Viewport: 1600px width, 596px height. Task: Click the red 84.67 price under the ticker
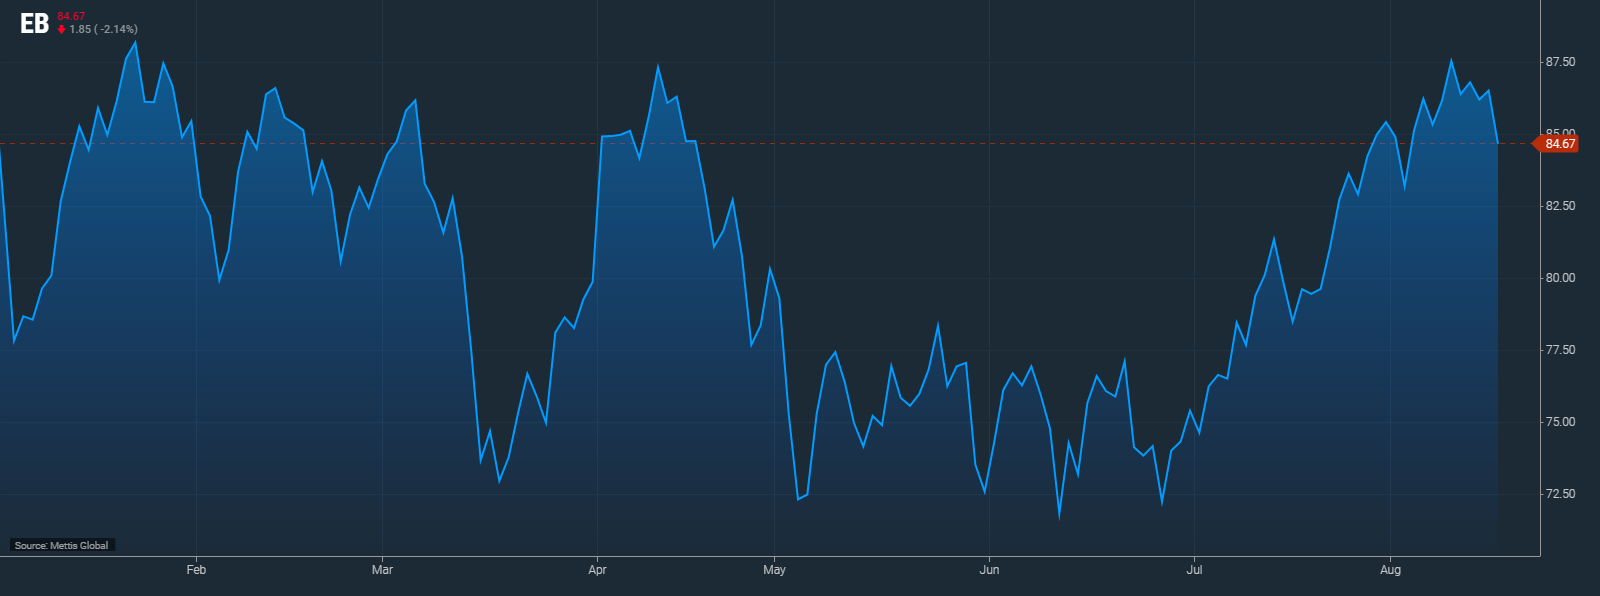click(71, 16)
